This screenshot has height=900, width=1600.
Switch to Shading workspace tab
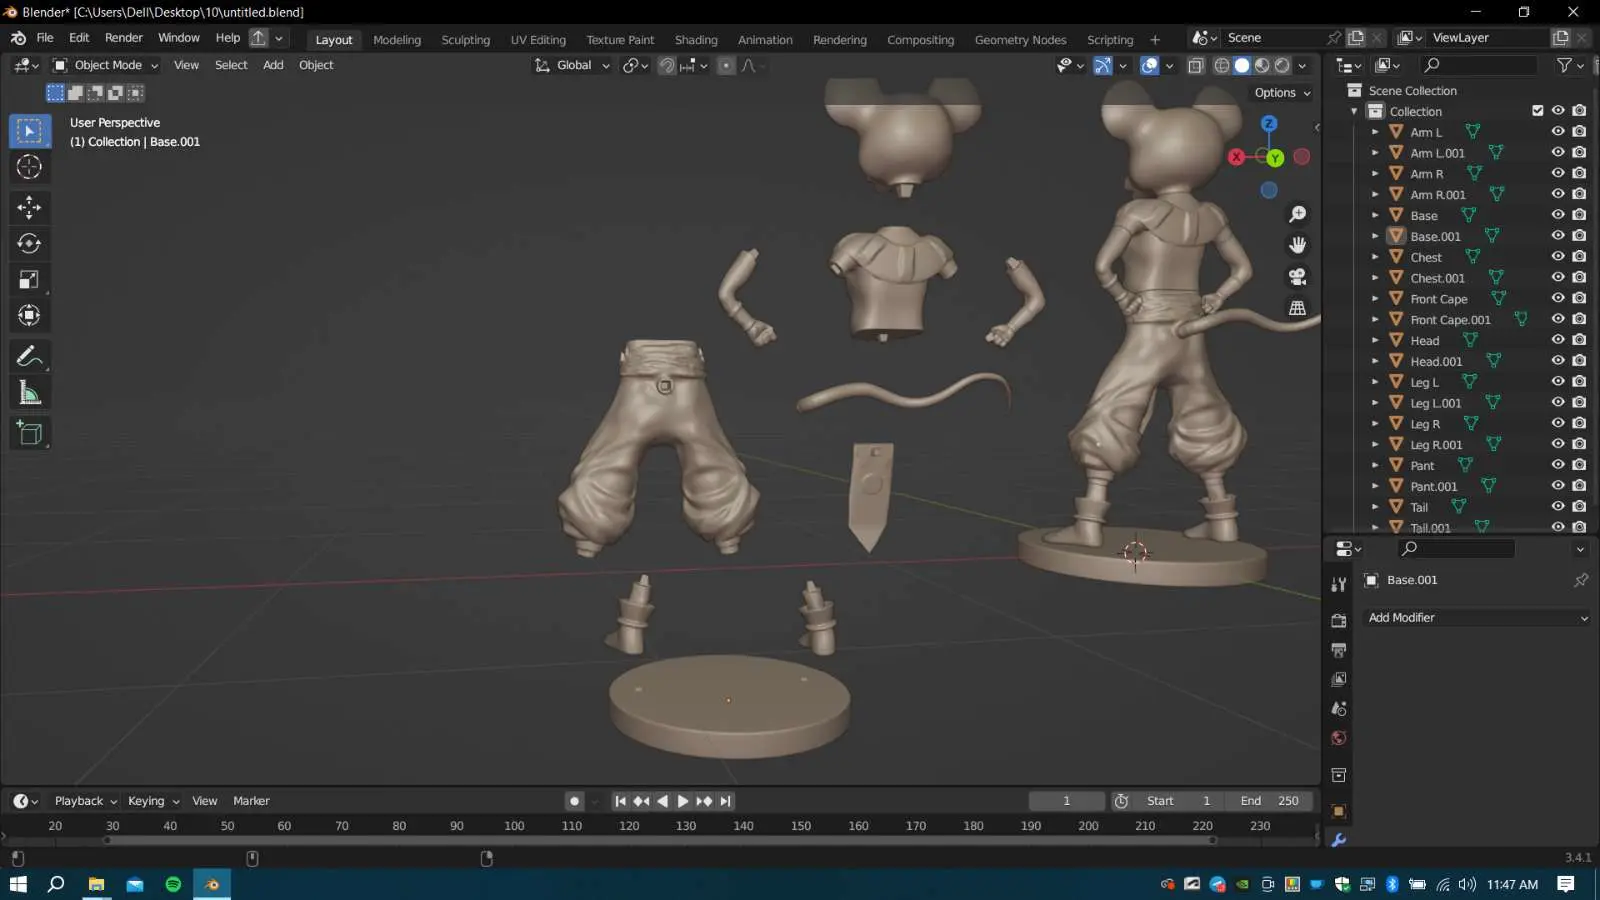point(696,40)
